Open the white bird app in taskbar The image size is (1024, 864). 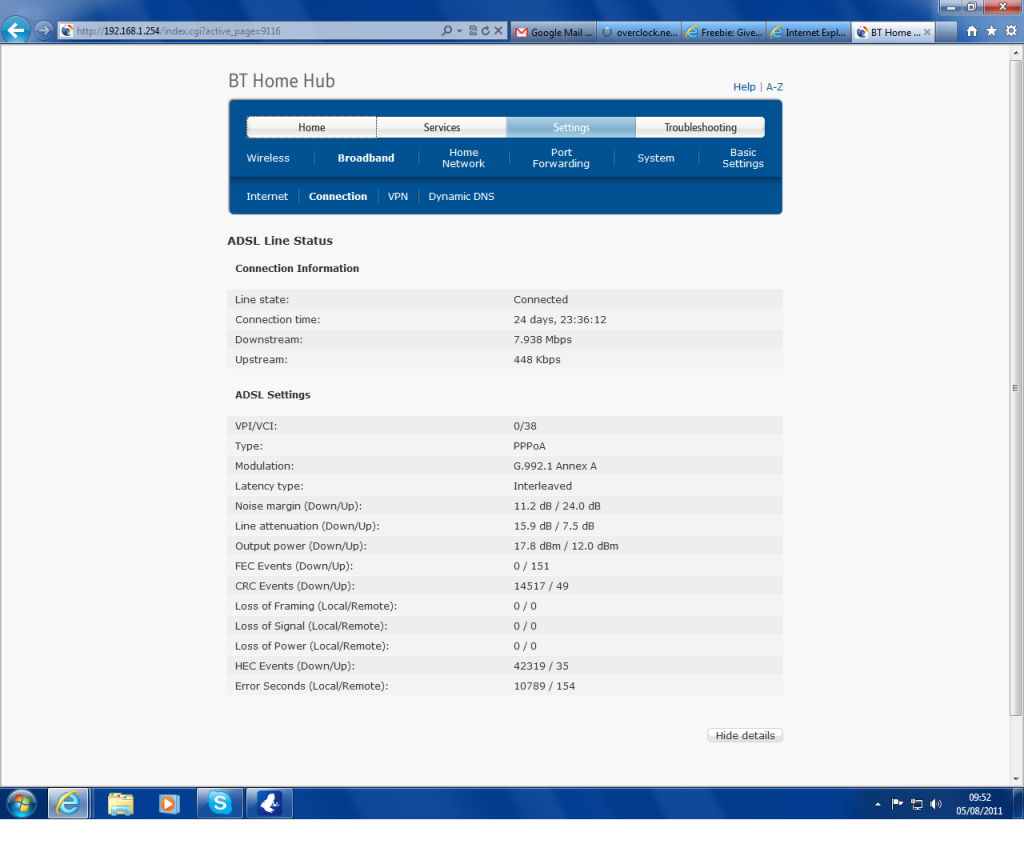click(x=270, y=803)
